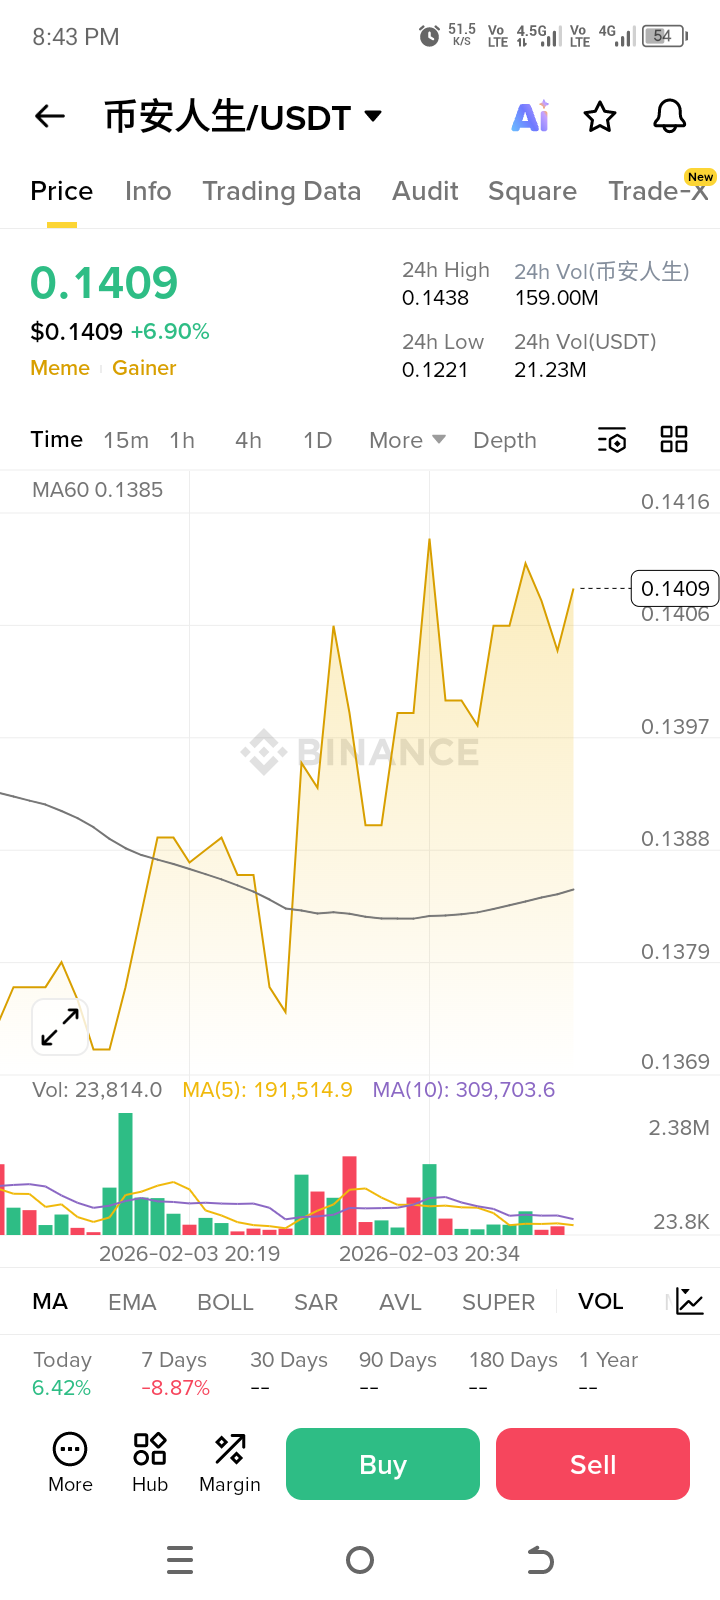Open price alert bell icon

669,117
